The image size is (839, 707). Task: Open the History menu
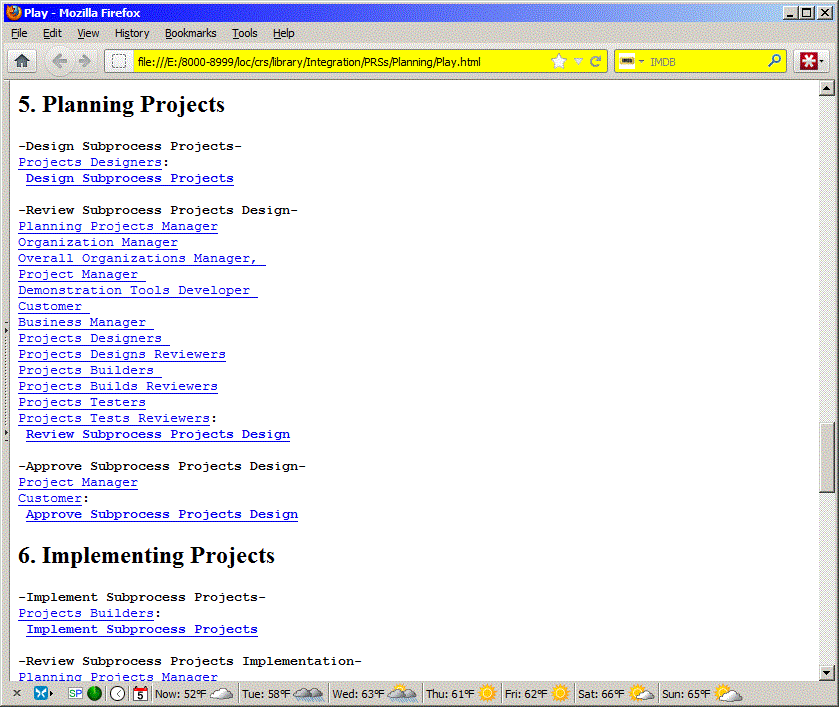click(132, 33)
